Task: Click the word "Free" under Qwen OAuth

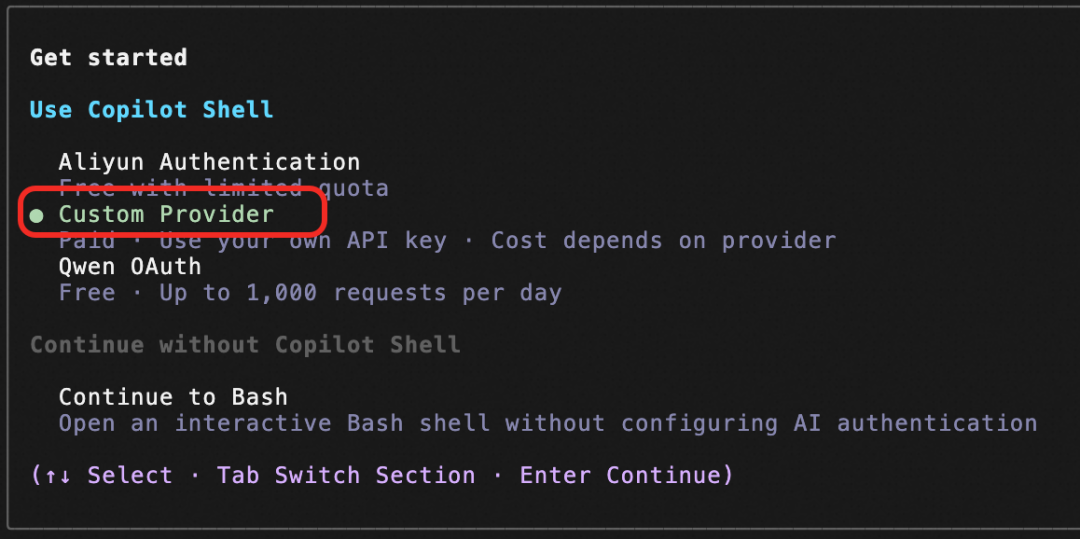Action: click(x=87, y=293)
